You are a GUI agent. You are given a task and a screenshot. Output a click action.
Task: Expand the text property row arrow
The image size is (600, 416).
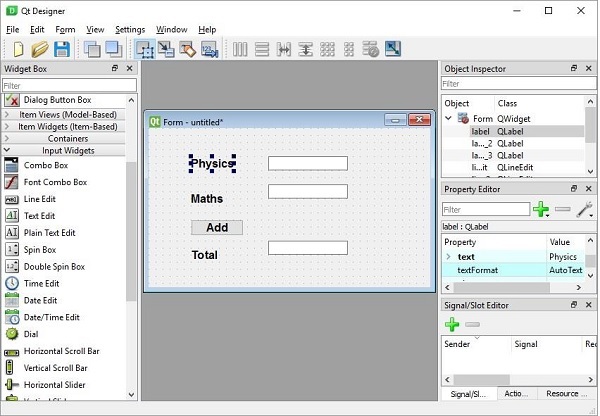[449, 257]
